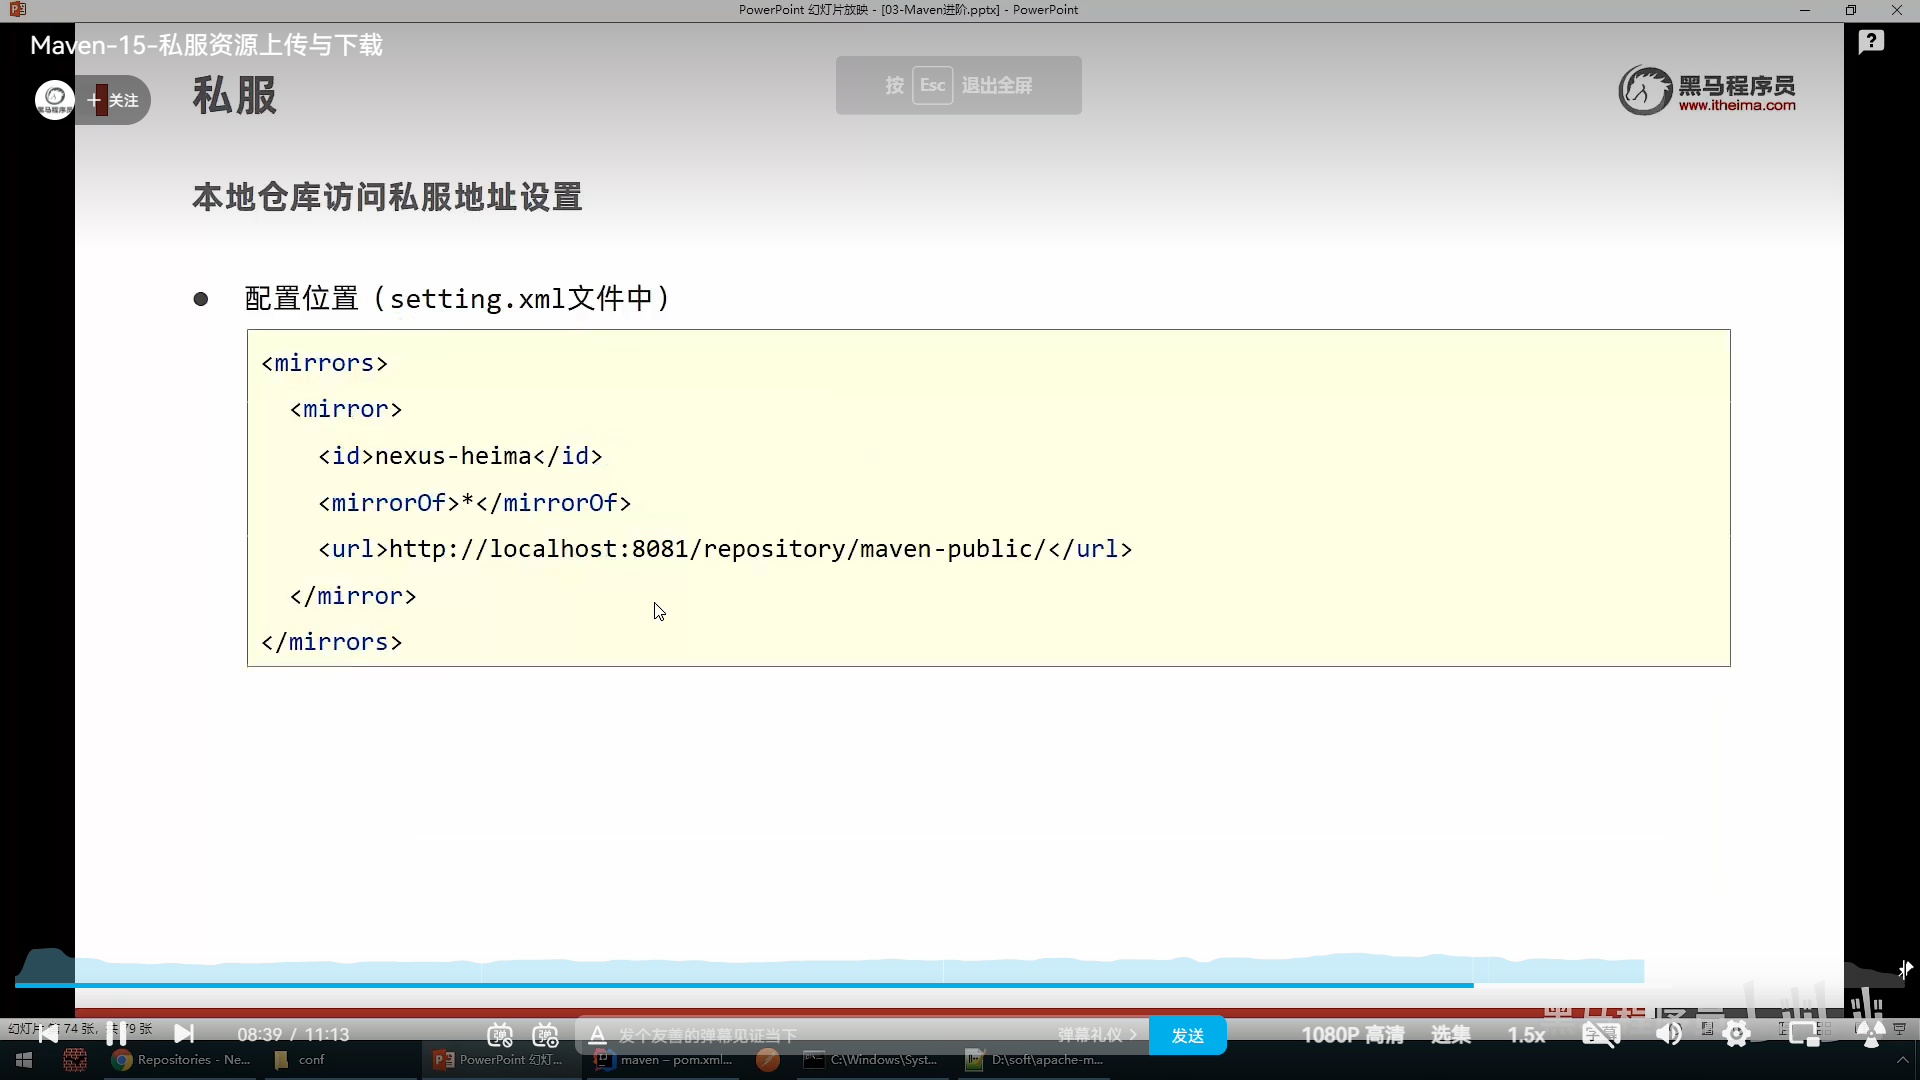Pause the video playback
Viewport: 1920px width, 1080px height.
click(x=116, y=1033)
